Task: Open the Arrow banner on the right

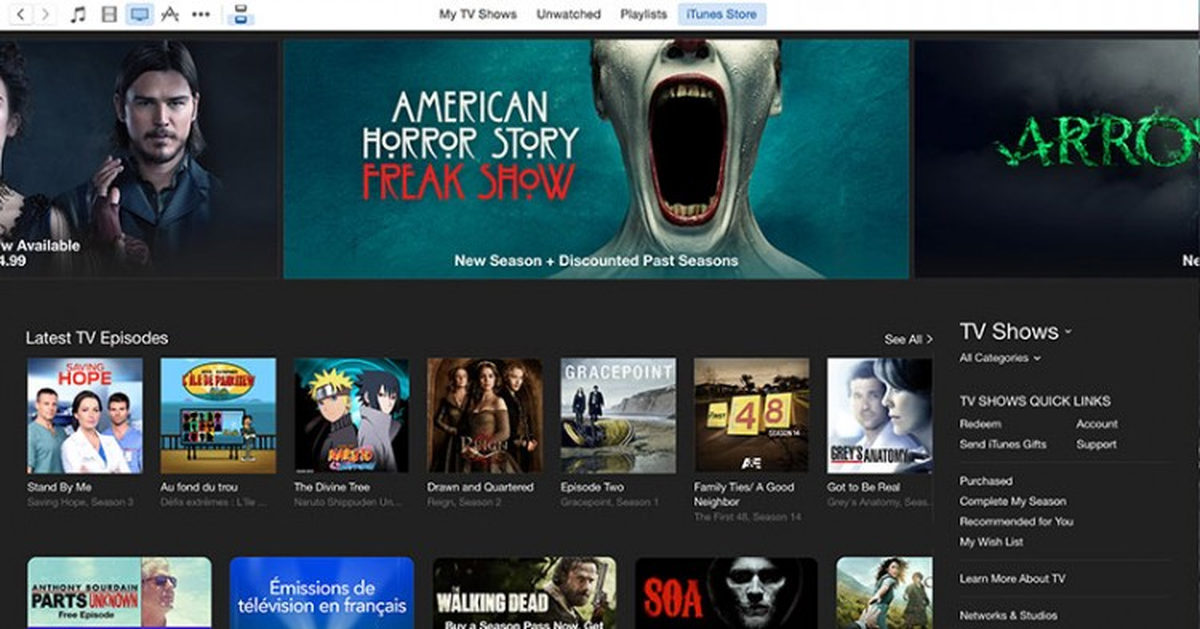Action: pos(1058,158)
